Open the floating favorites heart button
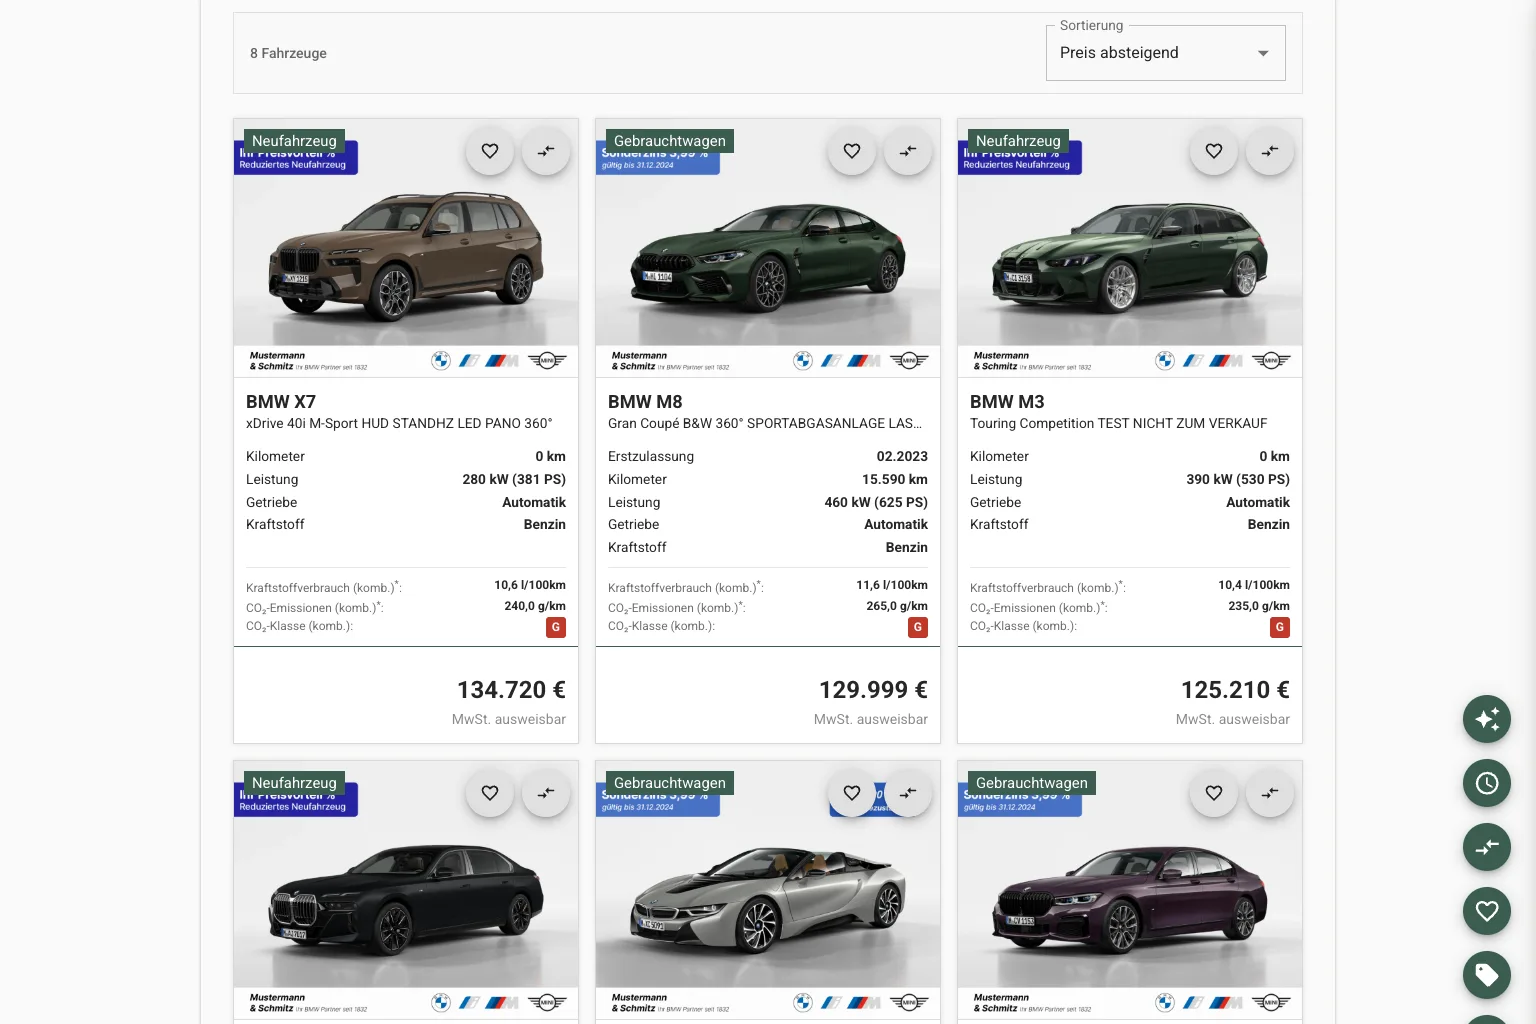 pyautogui.click(x=1487, y=911)
